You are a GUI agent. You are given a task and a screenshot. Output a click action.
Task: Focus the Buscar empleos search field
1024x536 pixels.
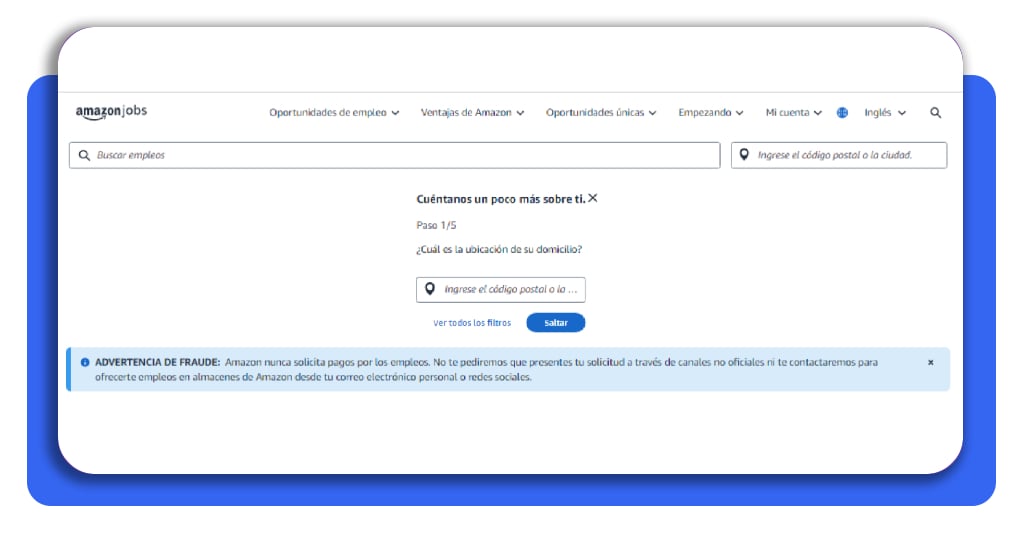coord(394,155)
